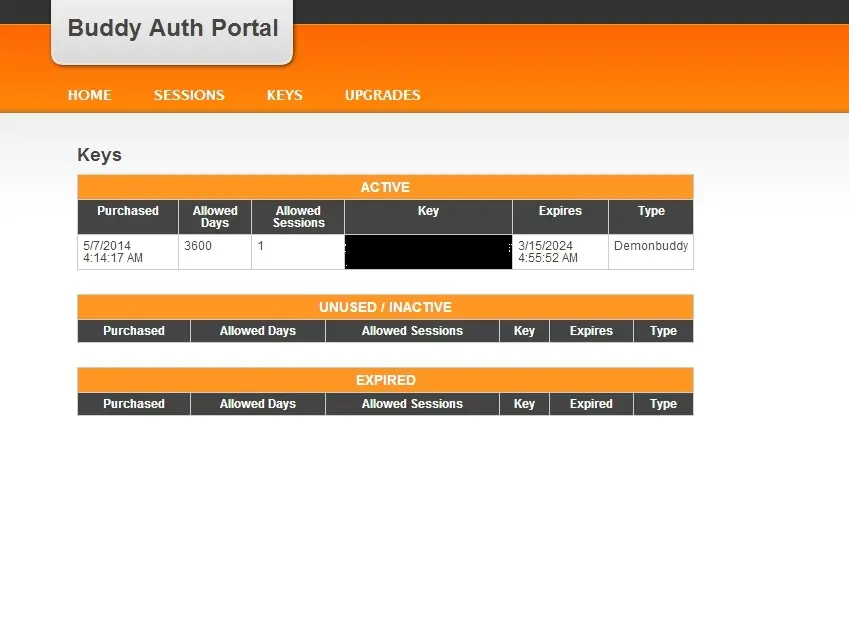Click the redacted key value cell
The width and height of the screenshot is (849, 641).
point(428,252)
